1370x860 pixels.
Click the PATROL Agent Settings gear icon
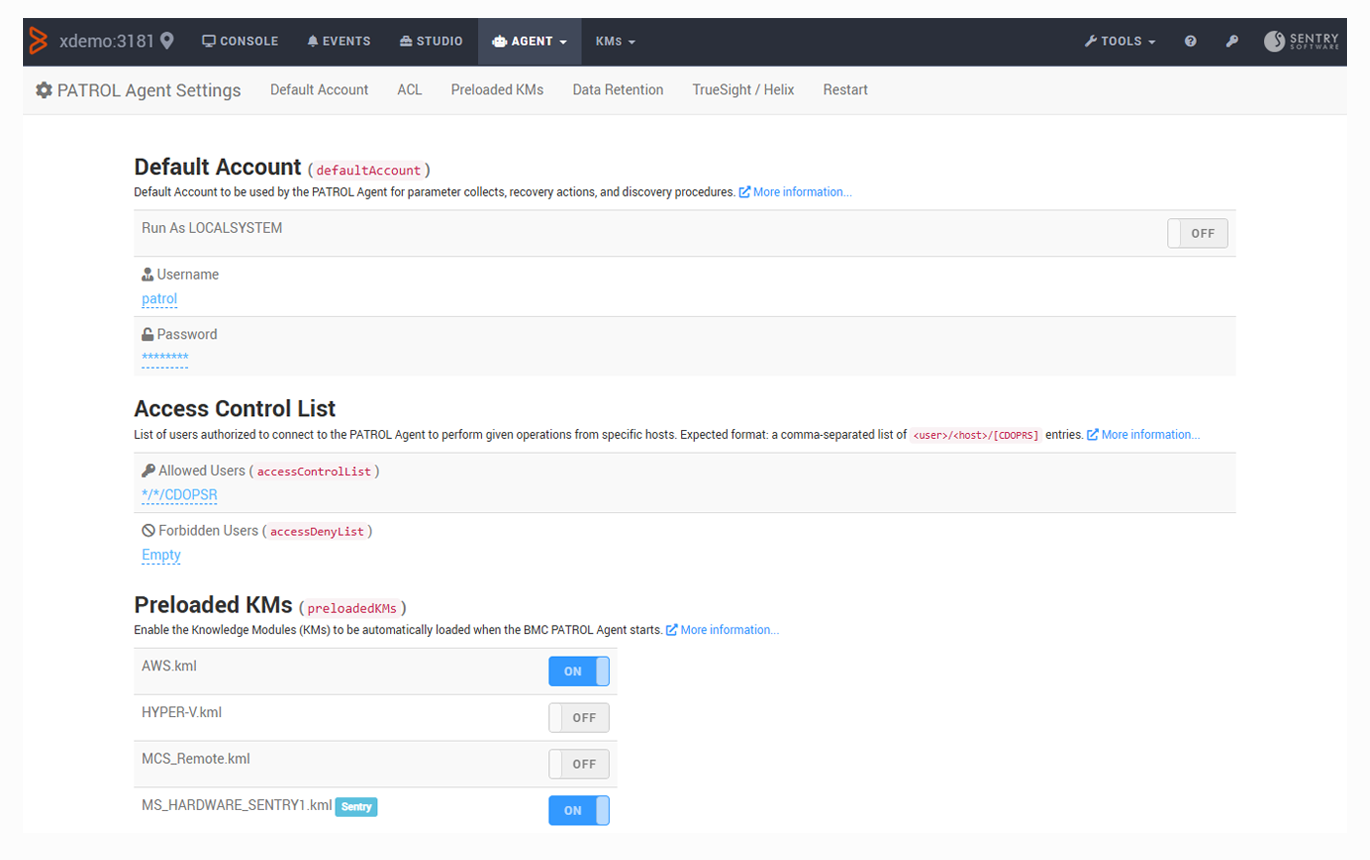click(x=44, y=90)
